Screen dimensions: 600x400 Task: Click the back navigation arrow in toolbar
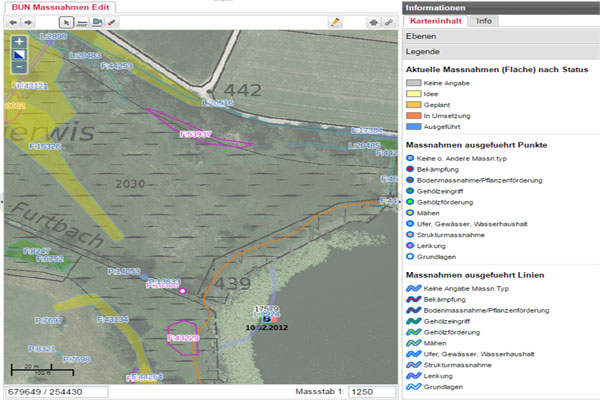pos(13,21)
